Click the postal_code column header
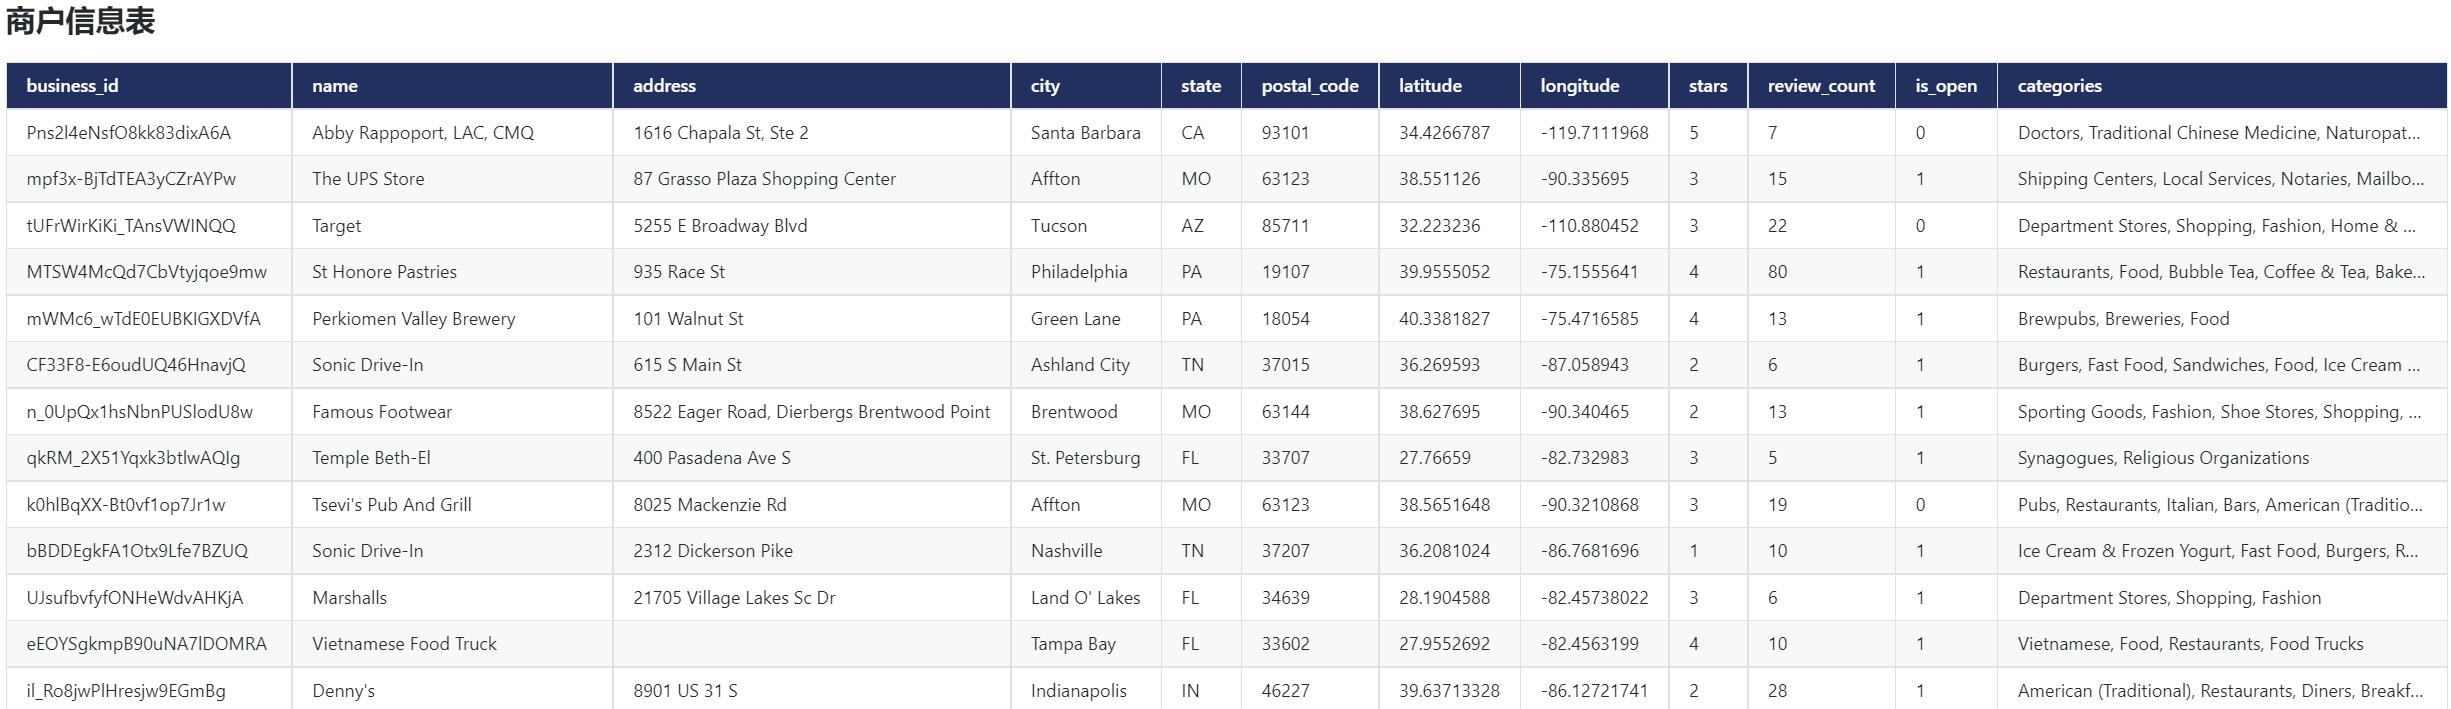 [x=1309, y=86]
